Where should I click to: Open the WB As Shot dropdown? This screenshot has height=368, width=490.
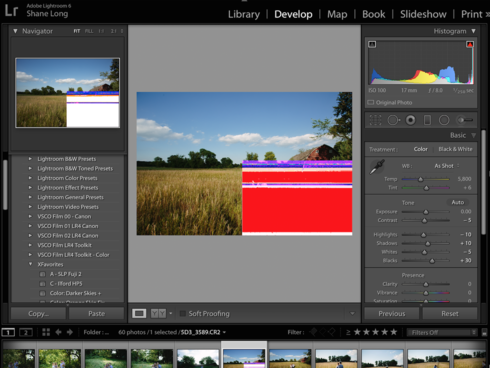(x=447, y=166)
